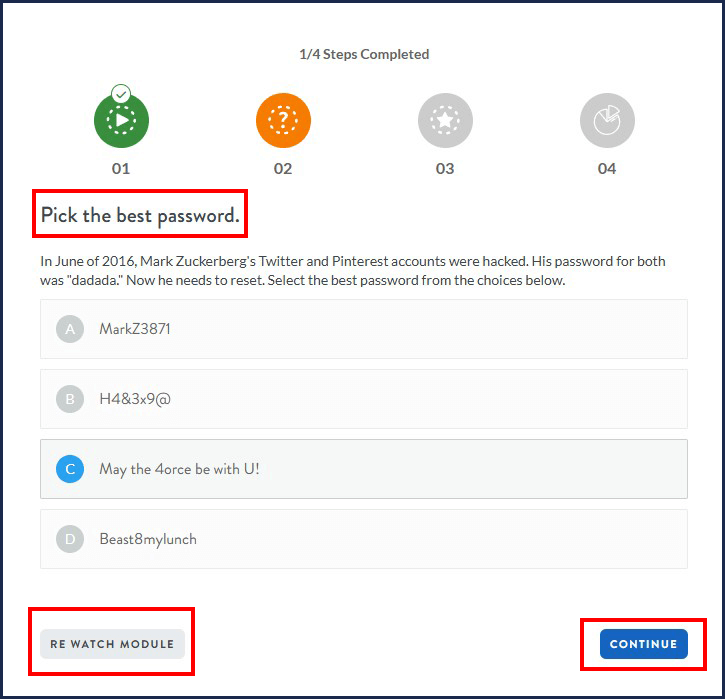The width and height of the screenshot is (725, 699).
Task: Select the letter A answer circle
Action: (70, 329)
